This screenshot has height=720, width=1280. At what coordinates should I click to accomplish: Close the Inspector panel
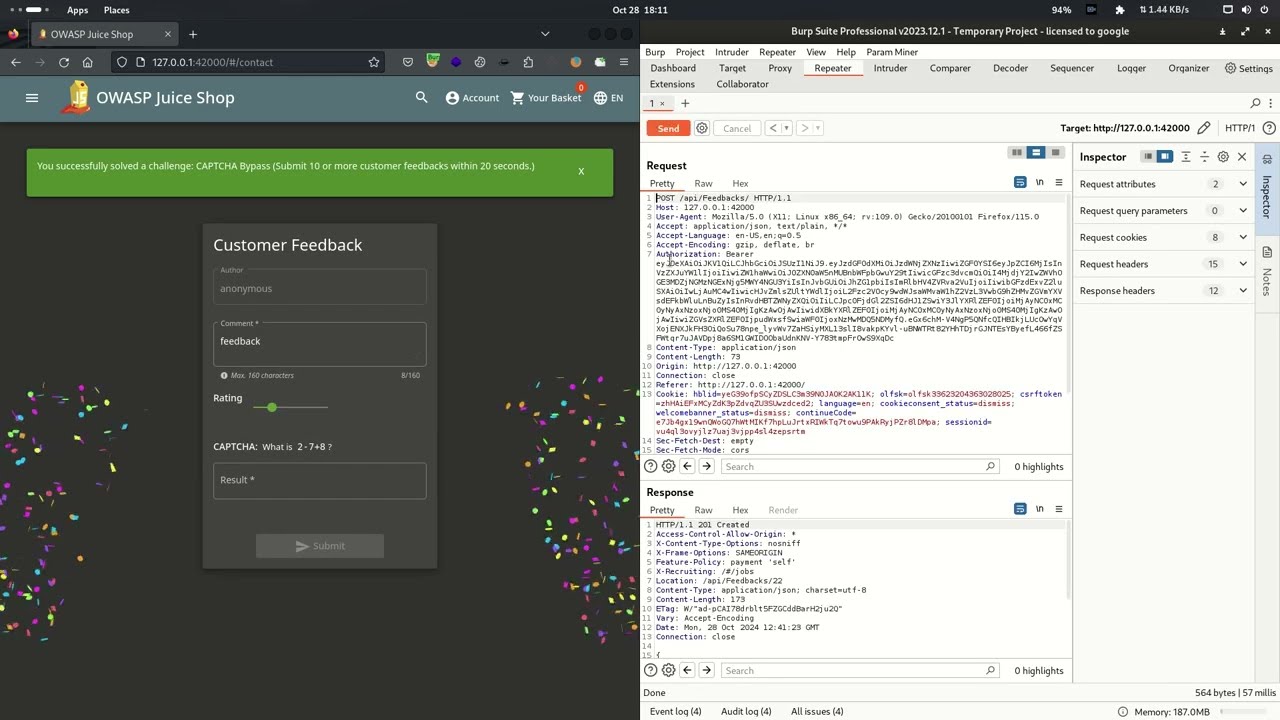[x=1242, y=157]
